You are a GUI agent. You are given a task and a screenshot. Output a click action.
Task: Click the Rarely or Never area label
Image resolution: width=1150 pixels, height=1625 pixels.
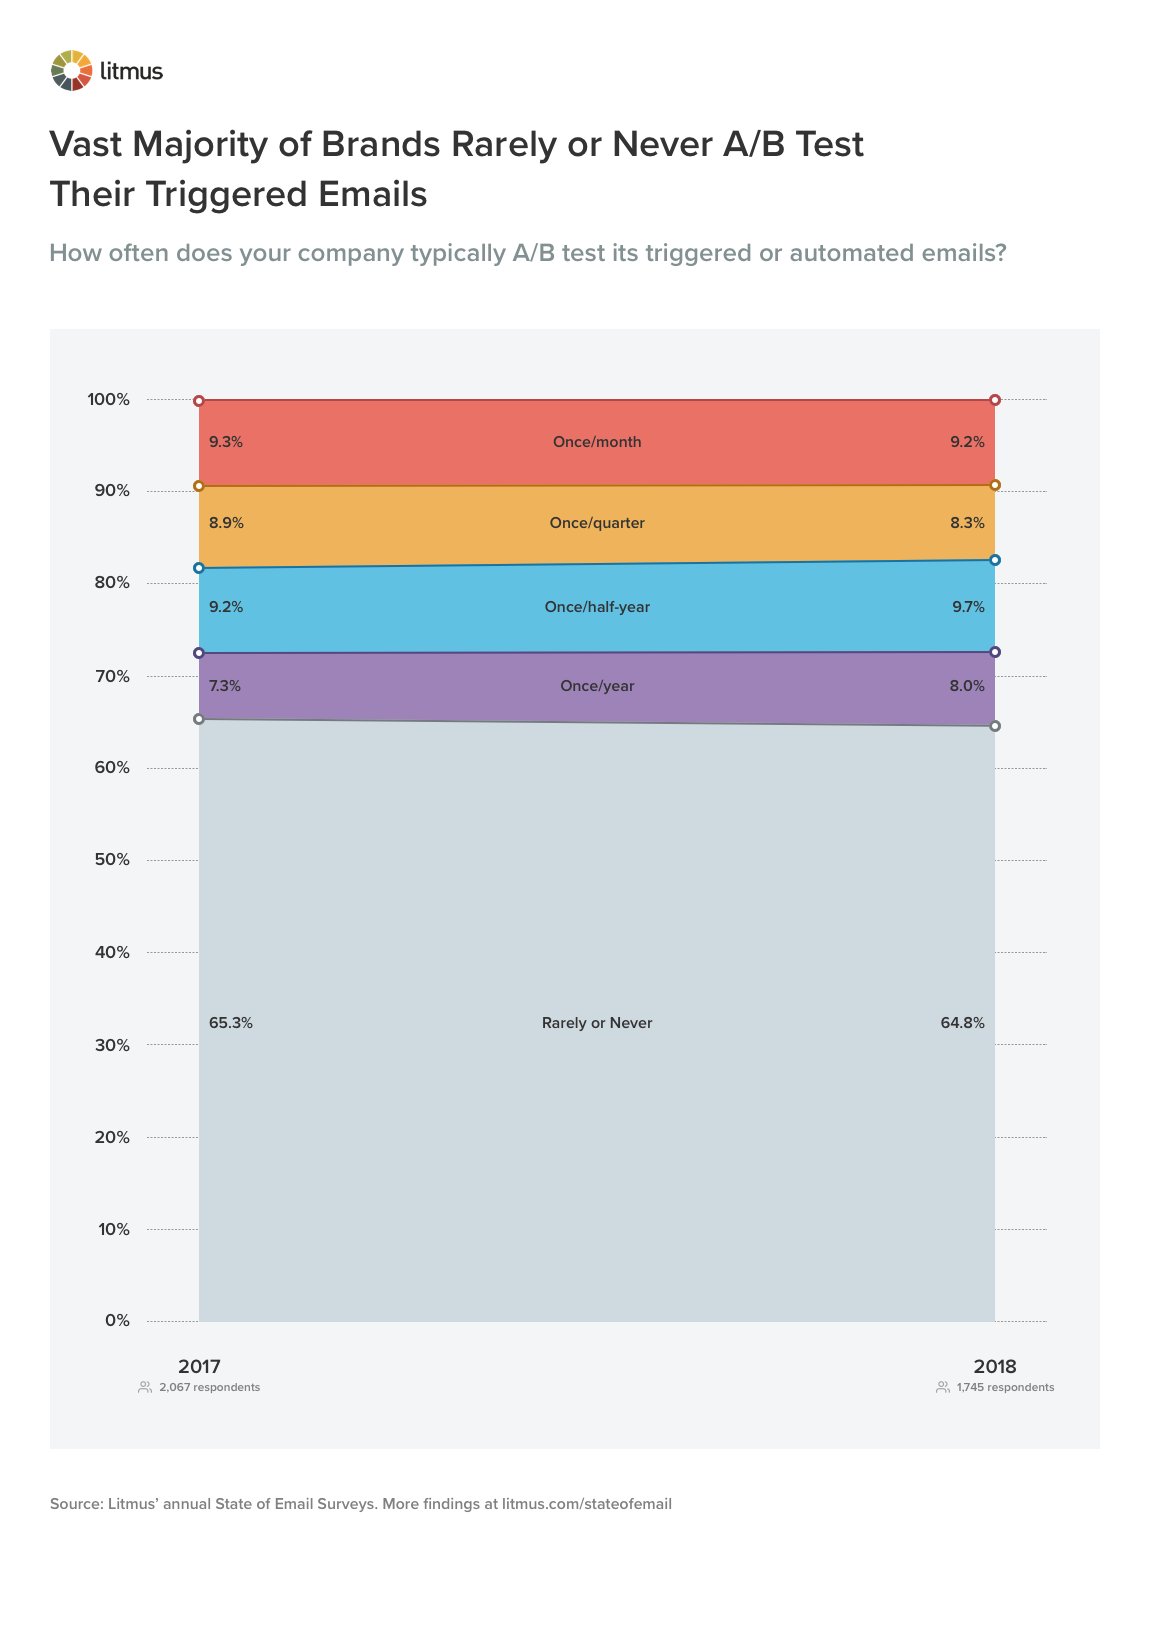[x=597, y=1023]
